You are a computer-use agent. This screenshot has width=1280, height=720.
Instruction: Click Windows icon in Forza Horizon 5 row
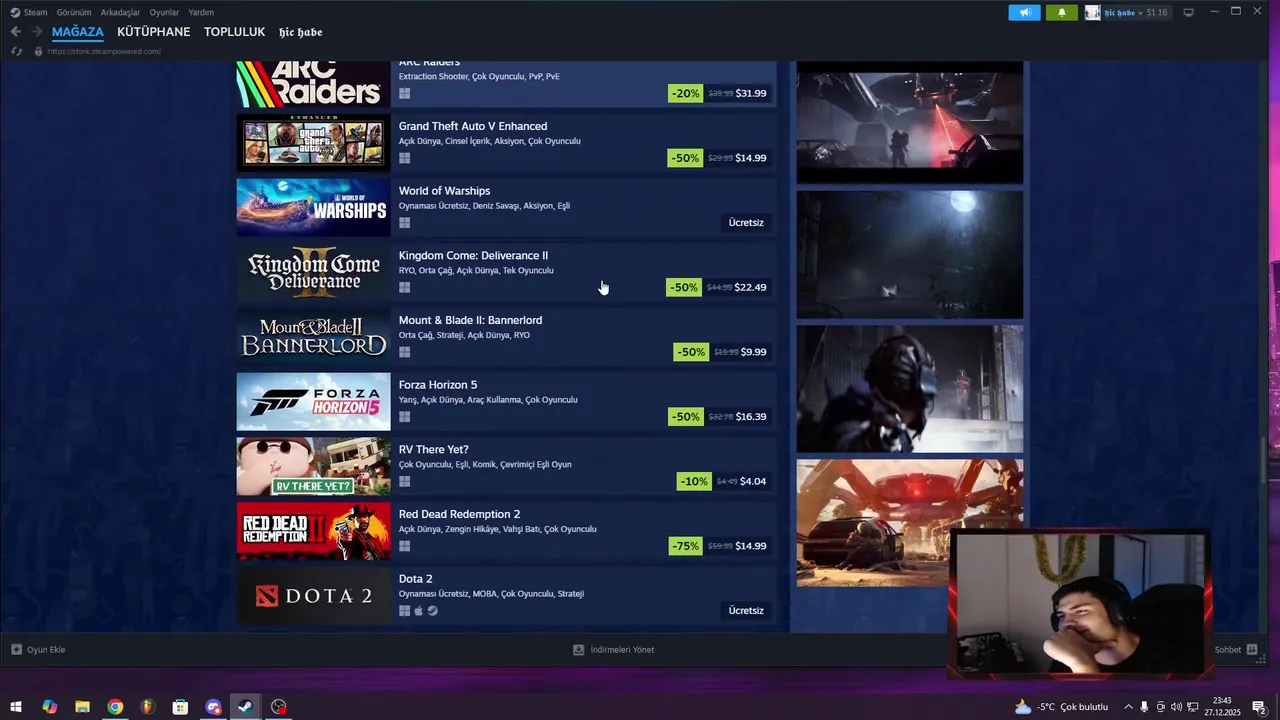click(404, 417)
